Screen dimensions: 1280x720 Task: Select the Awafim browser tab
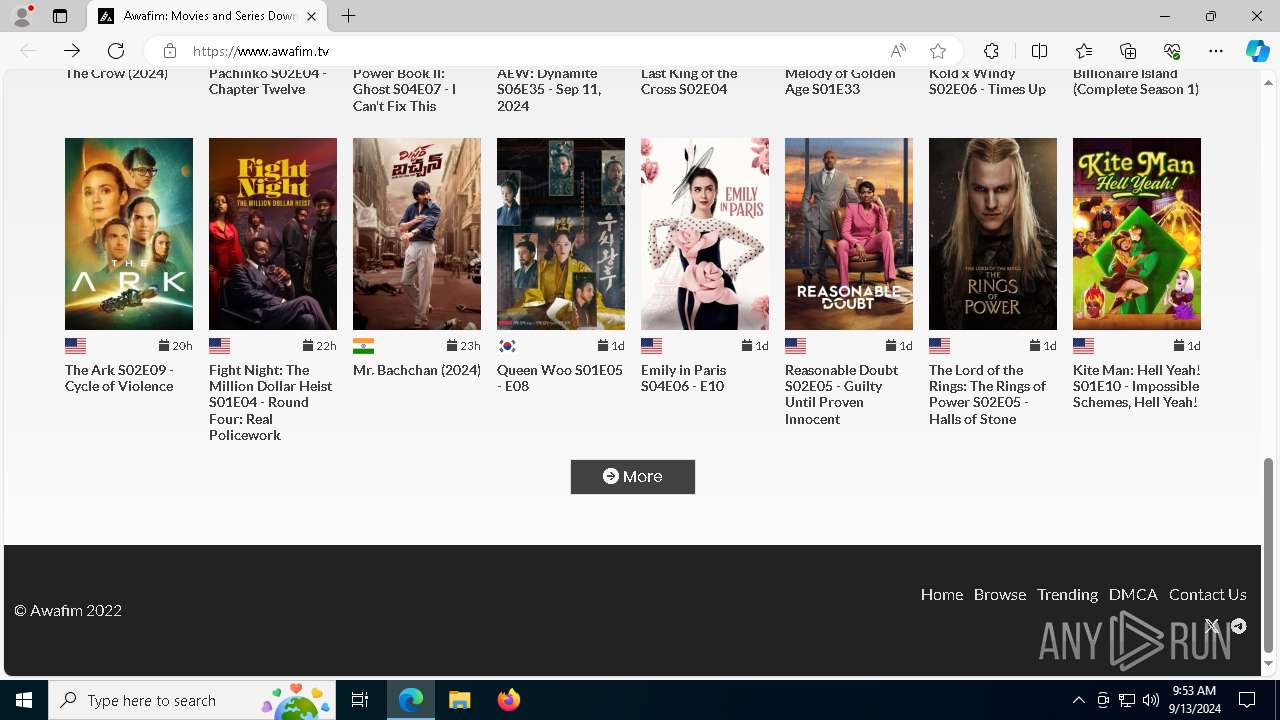207,16
